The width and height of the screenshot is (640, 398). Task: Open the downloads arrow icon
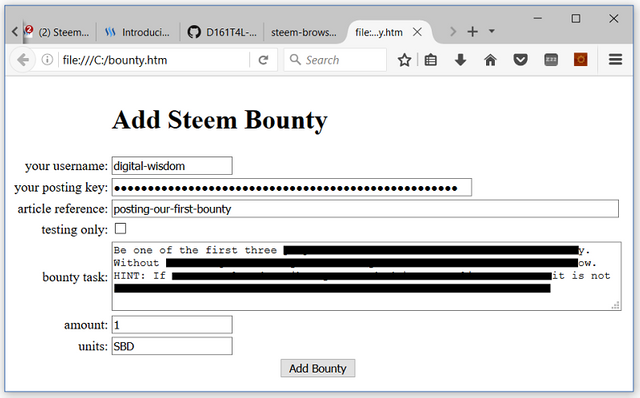pyautogui.click(x=460, y=60)
